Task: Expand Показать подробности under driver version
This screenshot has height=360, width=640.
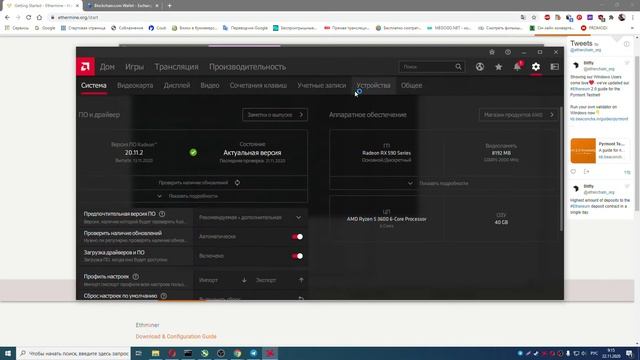Action: (x=188, y=196)
